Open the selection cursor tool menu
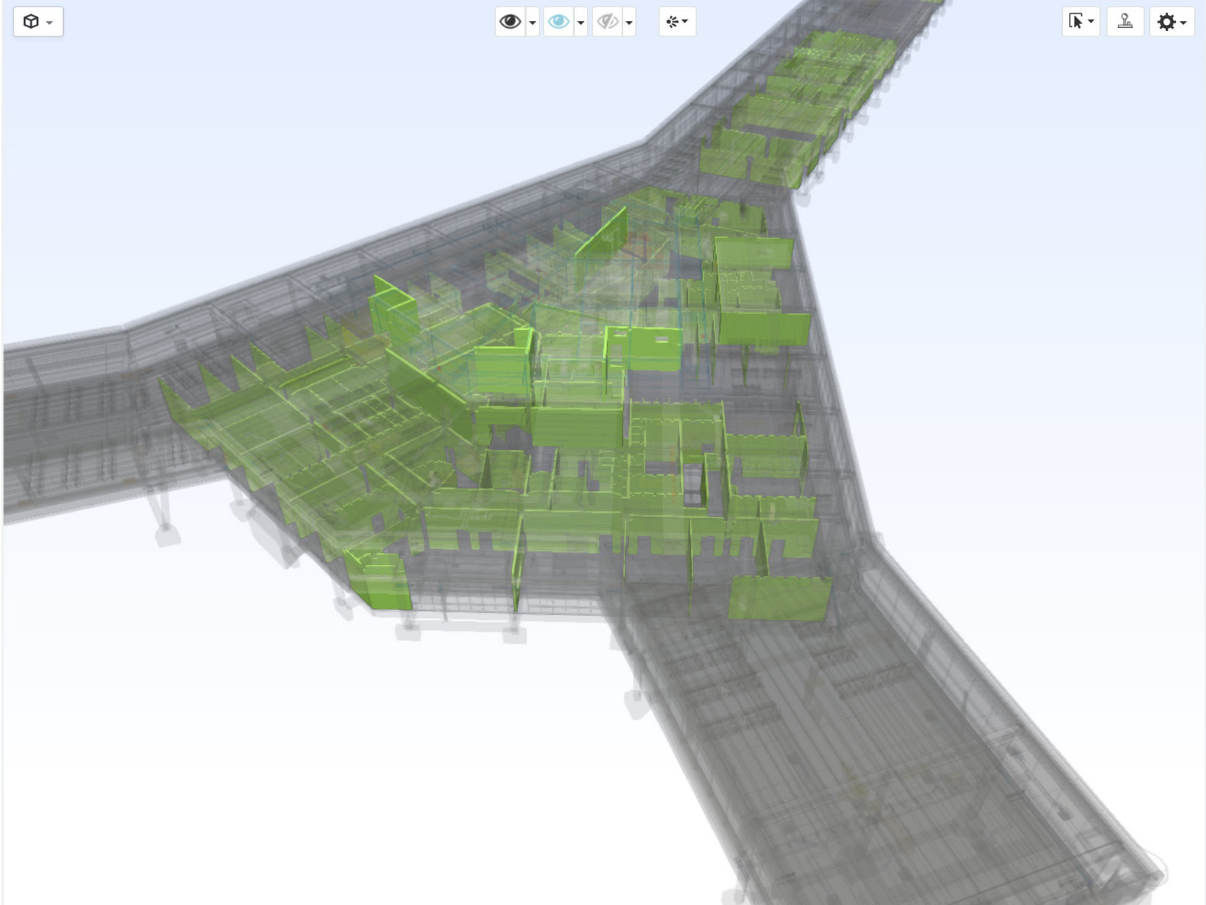Screen dimensions: 1206x905 pos(1080,22)
